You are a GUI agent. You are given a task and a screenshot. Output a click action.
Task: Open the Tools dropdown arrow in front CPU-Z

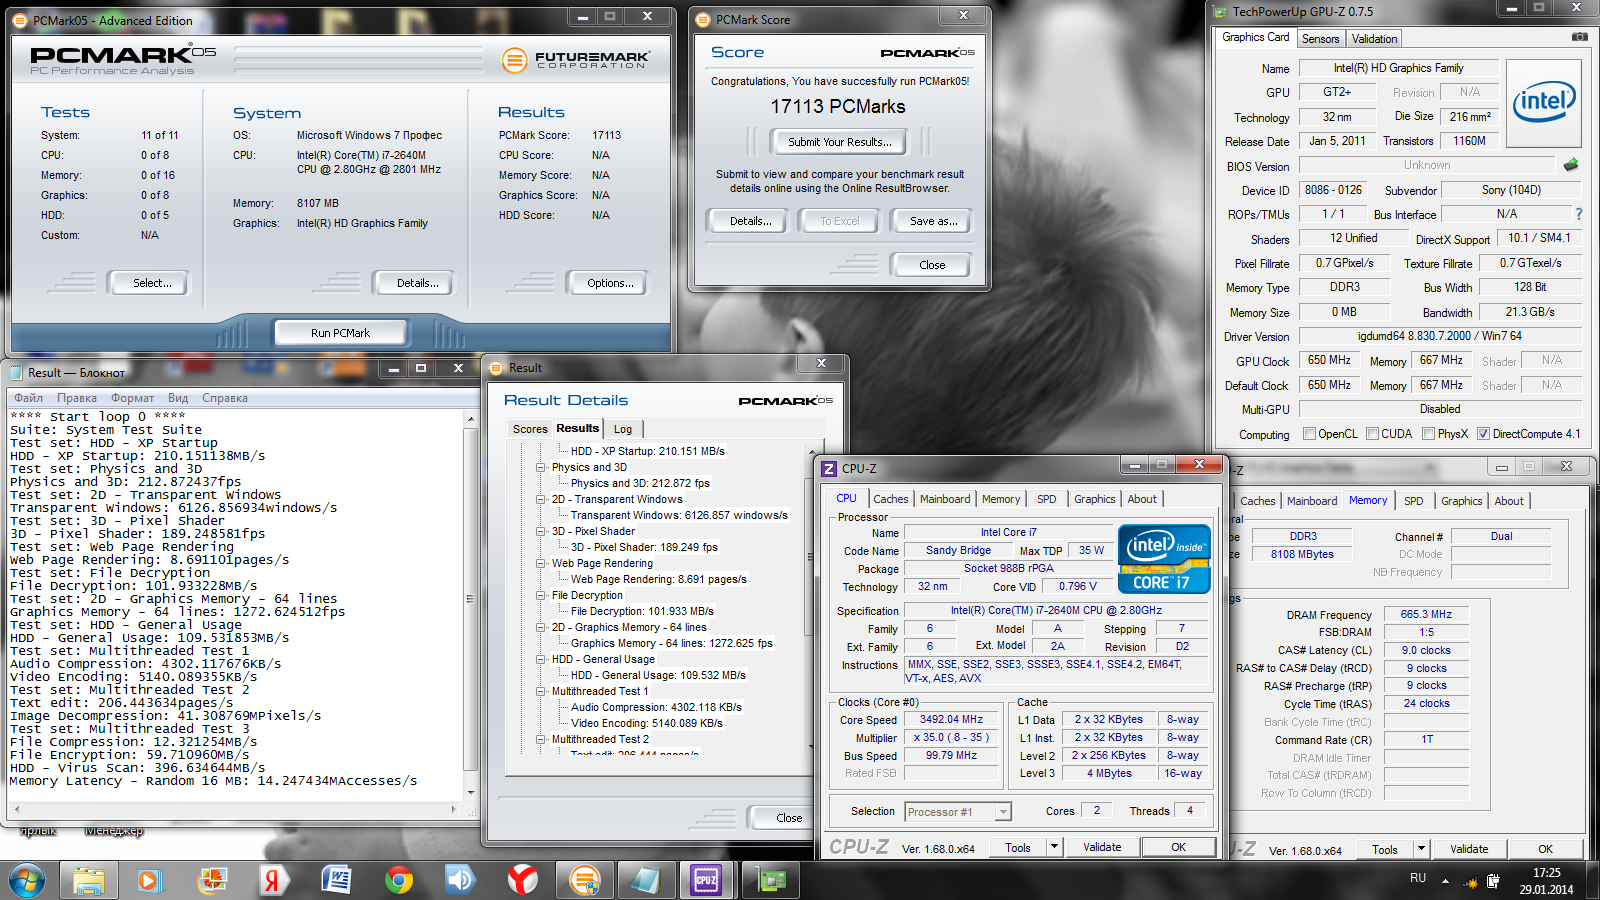1053,847
